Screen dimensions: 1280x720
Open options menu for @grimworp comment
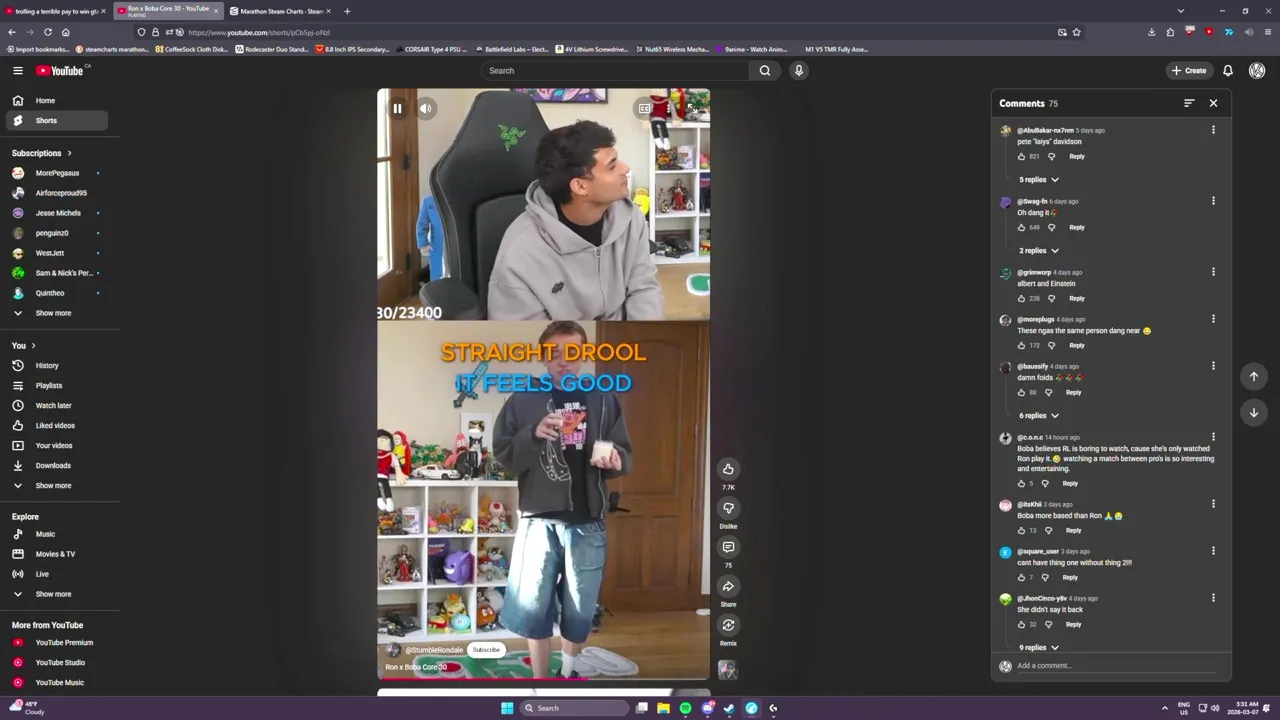(x=1213, y=272)
